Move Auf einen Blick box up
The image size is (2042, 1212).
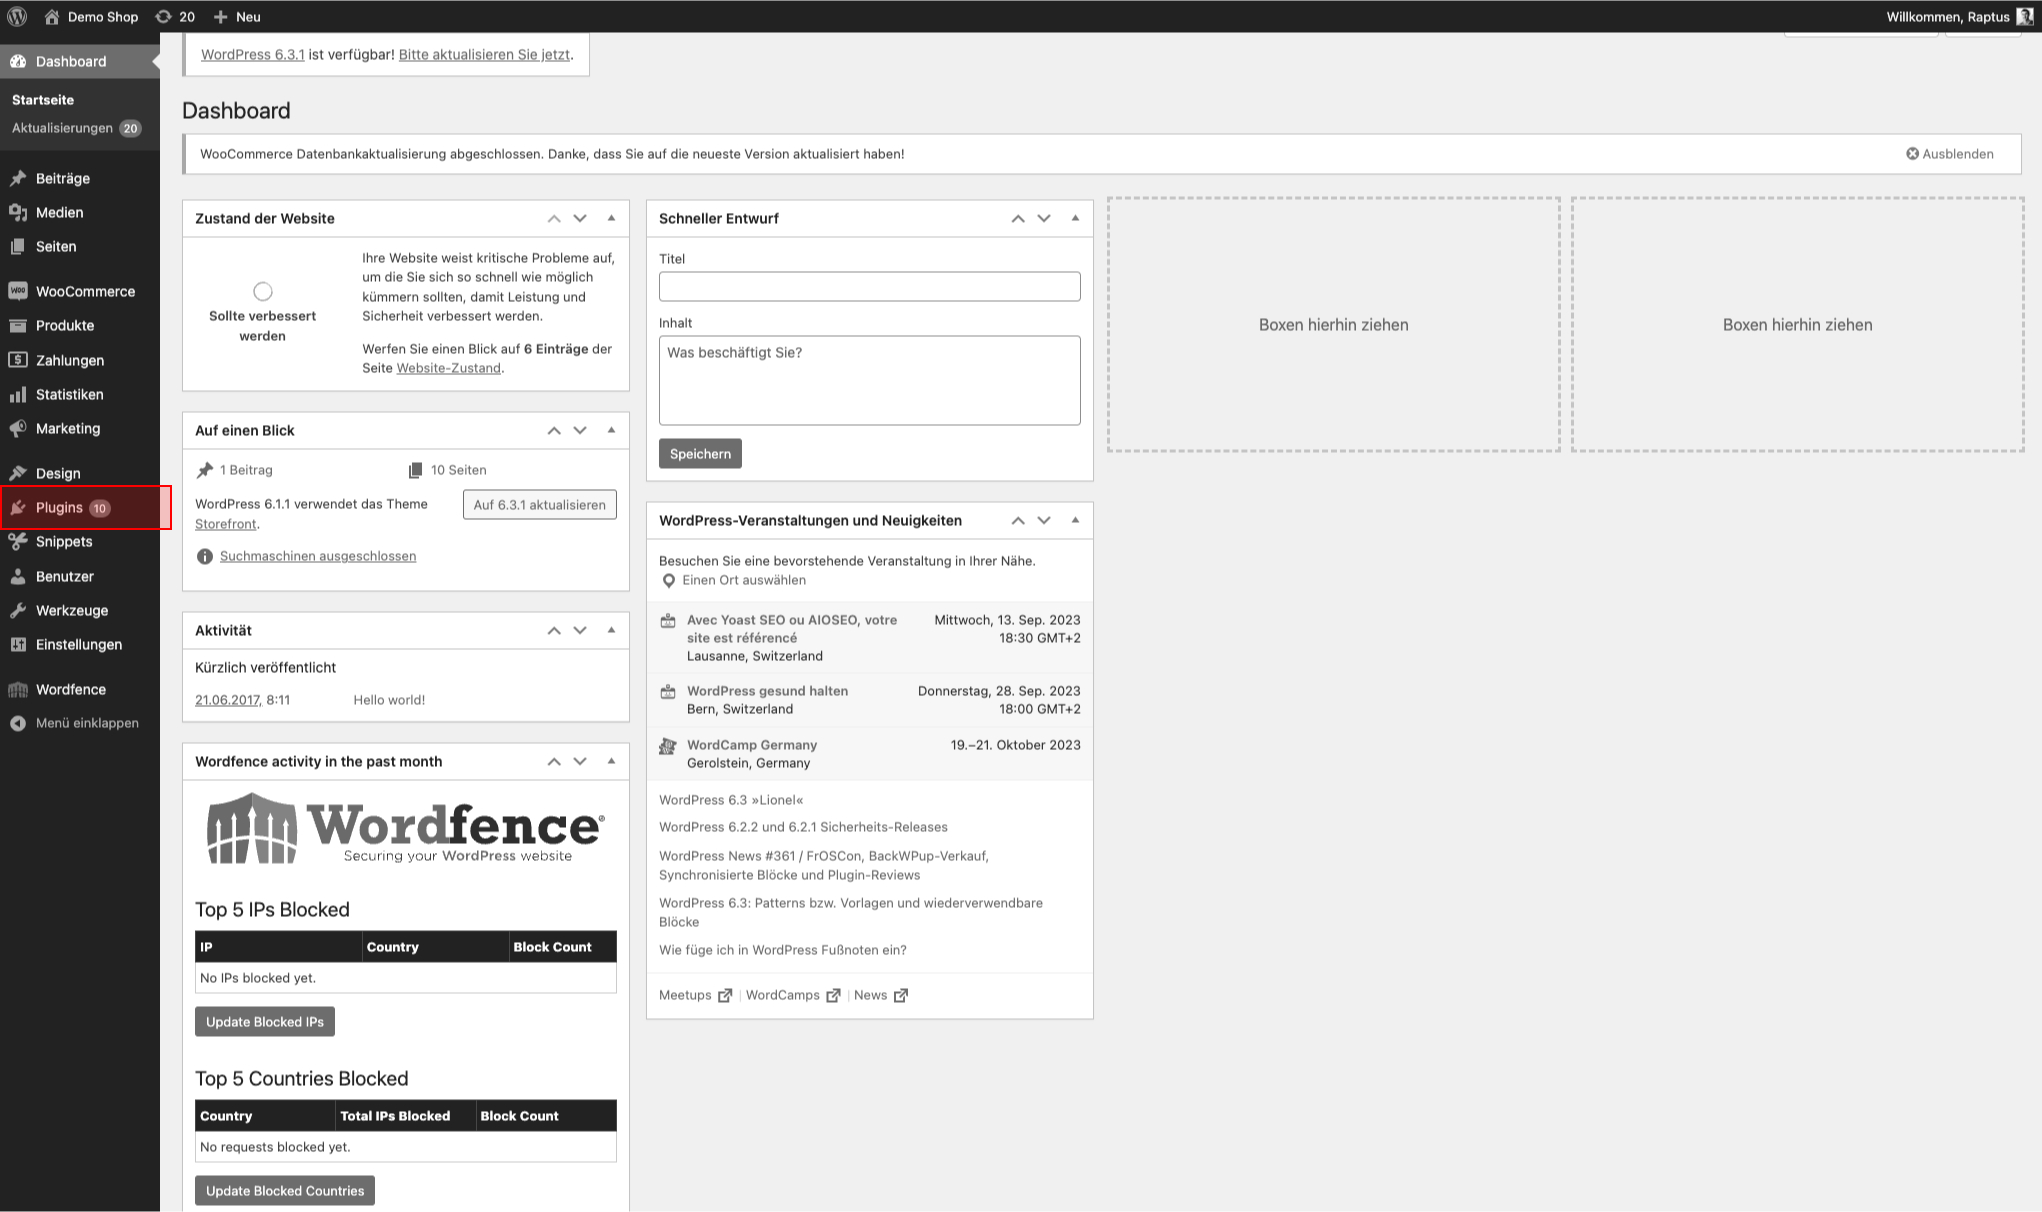coord(554,430)
